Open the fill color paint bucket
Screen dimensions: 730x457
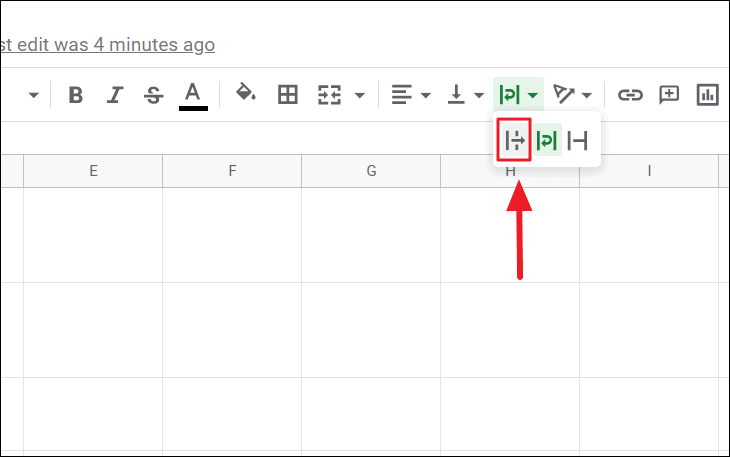(x=245, y=95)
